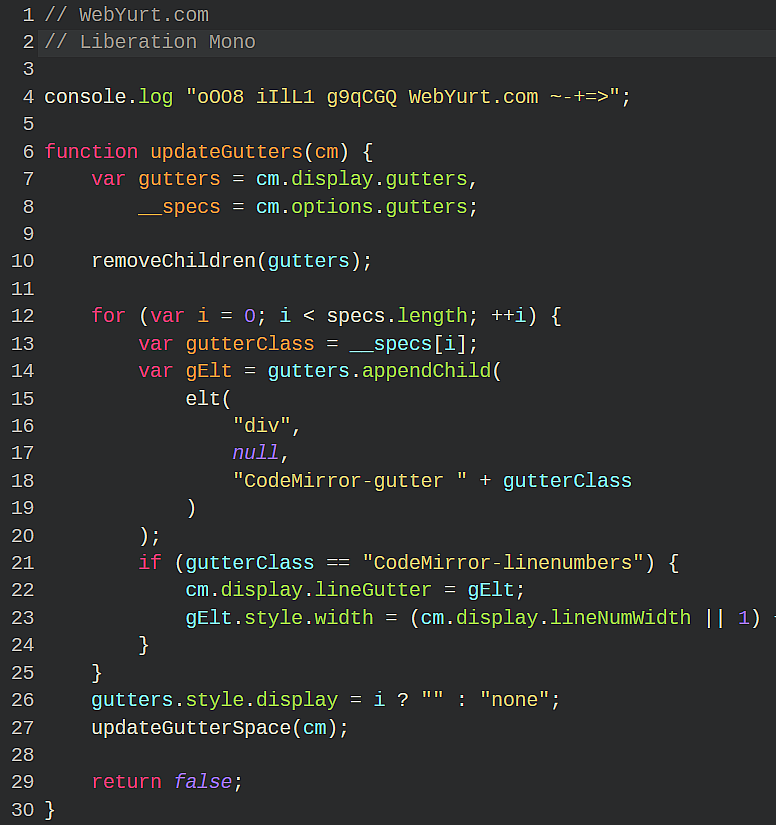This screenshot has height=825, width=776.
Task: Click the italic 'null' on line 17
Action: [256, 452]
